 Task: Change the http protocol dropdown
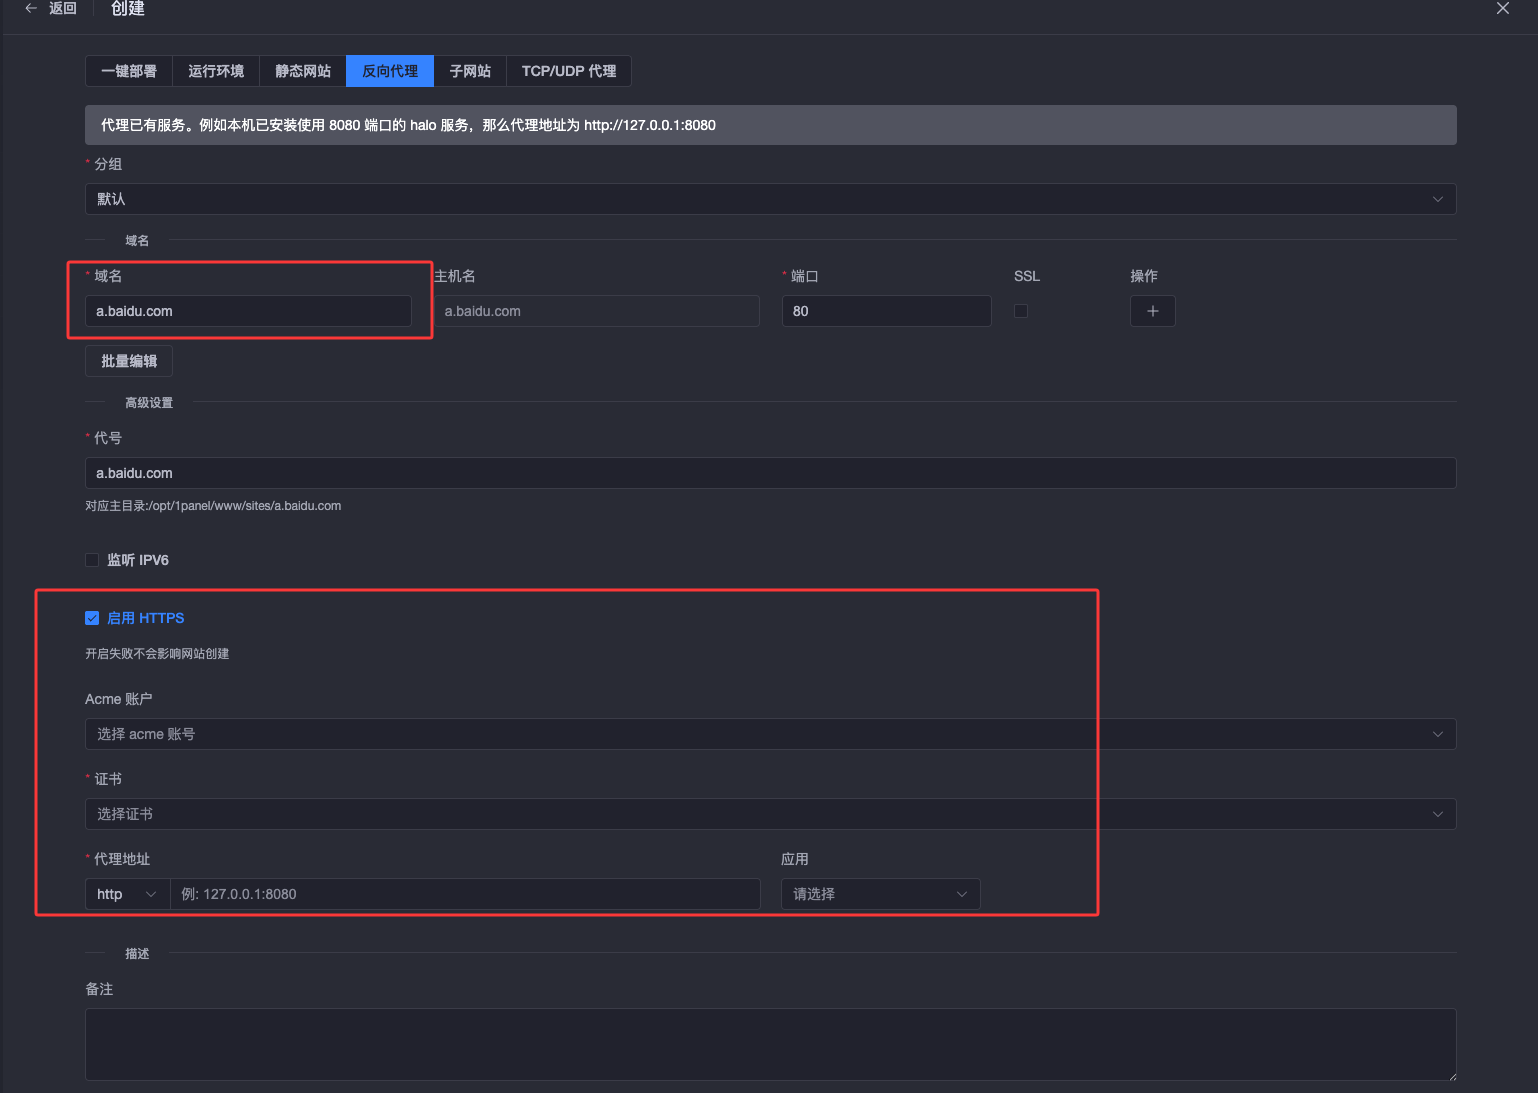(127, 894)
